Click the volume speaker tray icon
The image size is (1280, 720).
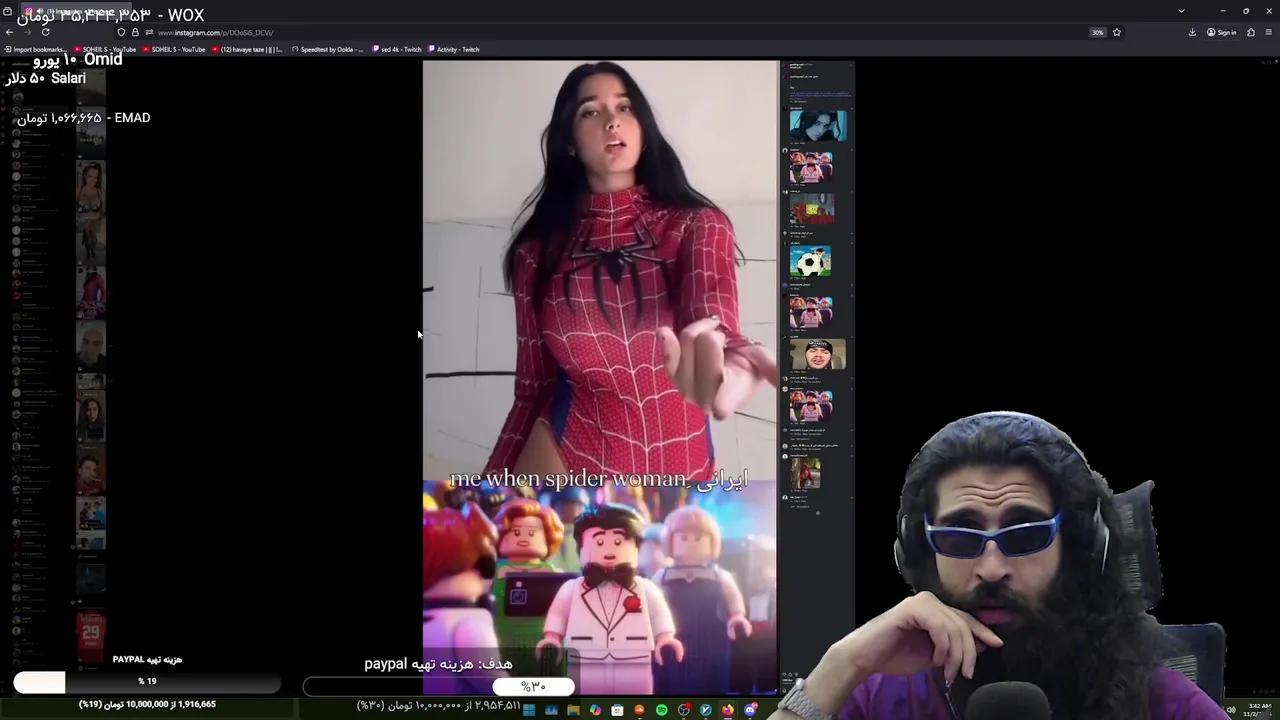[1231, 710]
